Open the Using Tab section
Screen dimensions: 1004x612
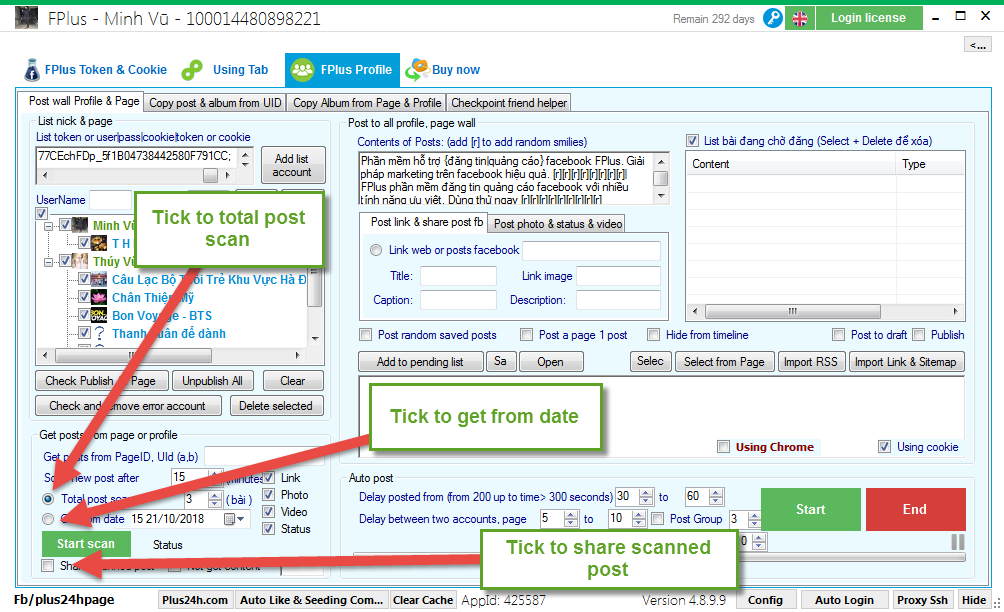225,70
